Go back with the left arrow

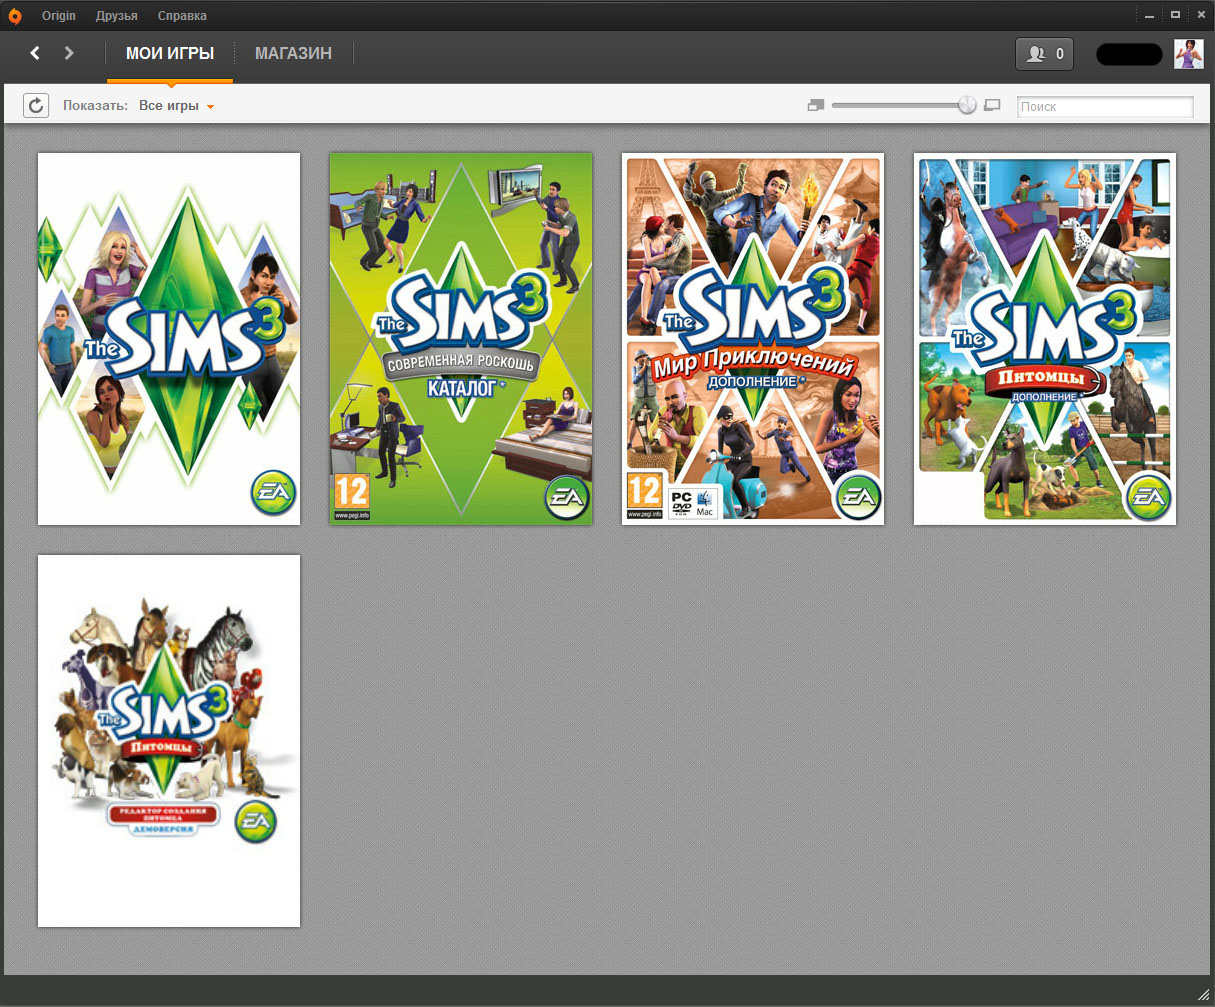click(35, 53)
